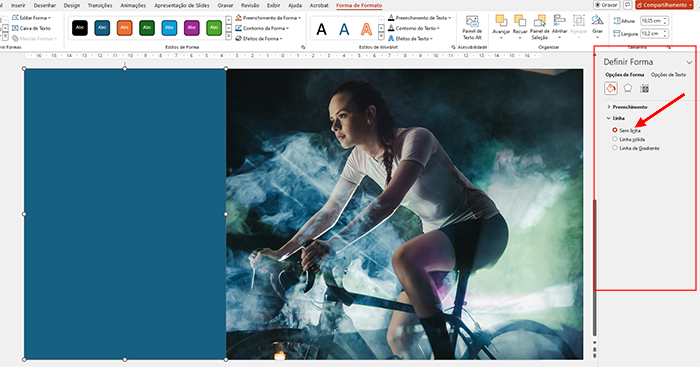Viewport: 700px width, 367px height.
Task: Click the Girar rotate icon
Action: pyautogui.click(x=597, y=27)
